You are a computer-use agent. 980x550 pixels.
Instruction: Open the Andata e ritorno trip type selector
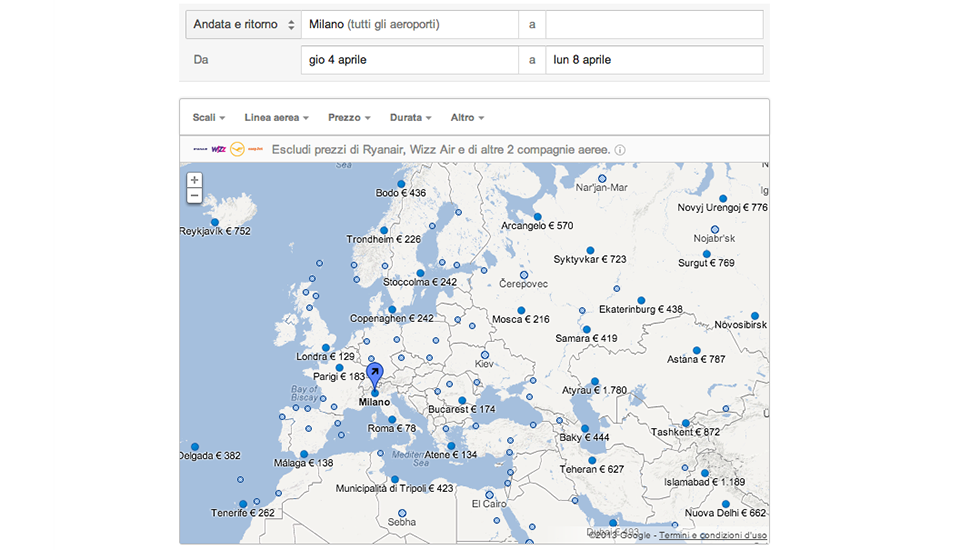(243, 24)
